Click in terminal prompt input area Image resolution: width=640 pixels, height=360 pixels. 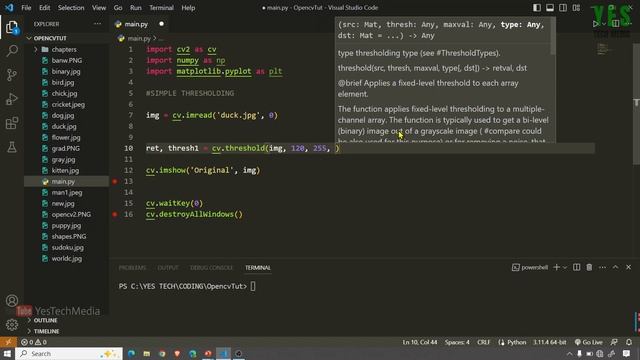coord(253,287)
